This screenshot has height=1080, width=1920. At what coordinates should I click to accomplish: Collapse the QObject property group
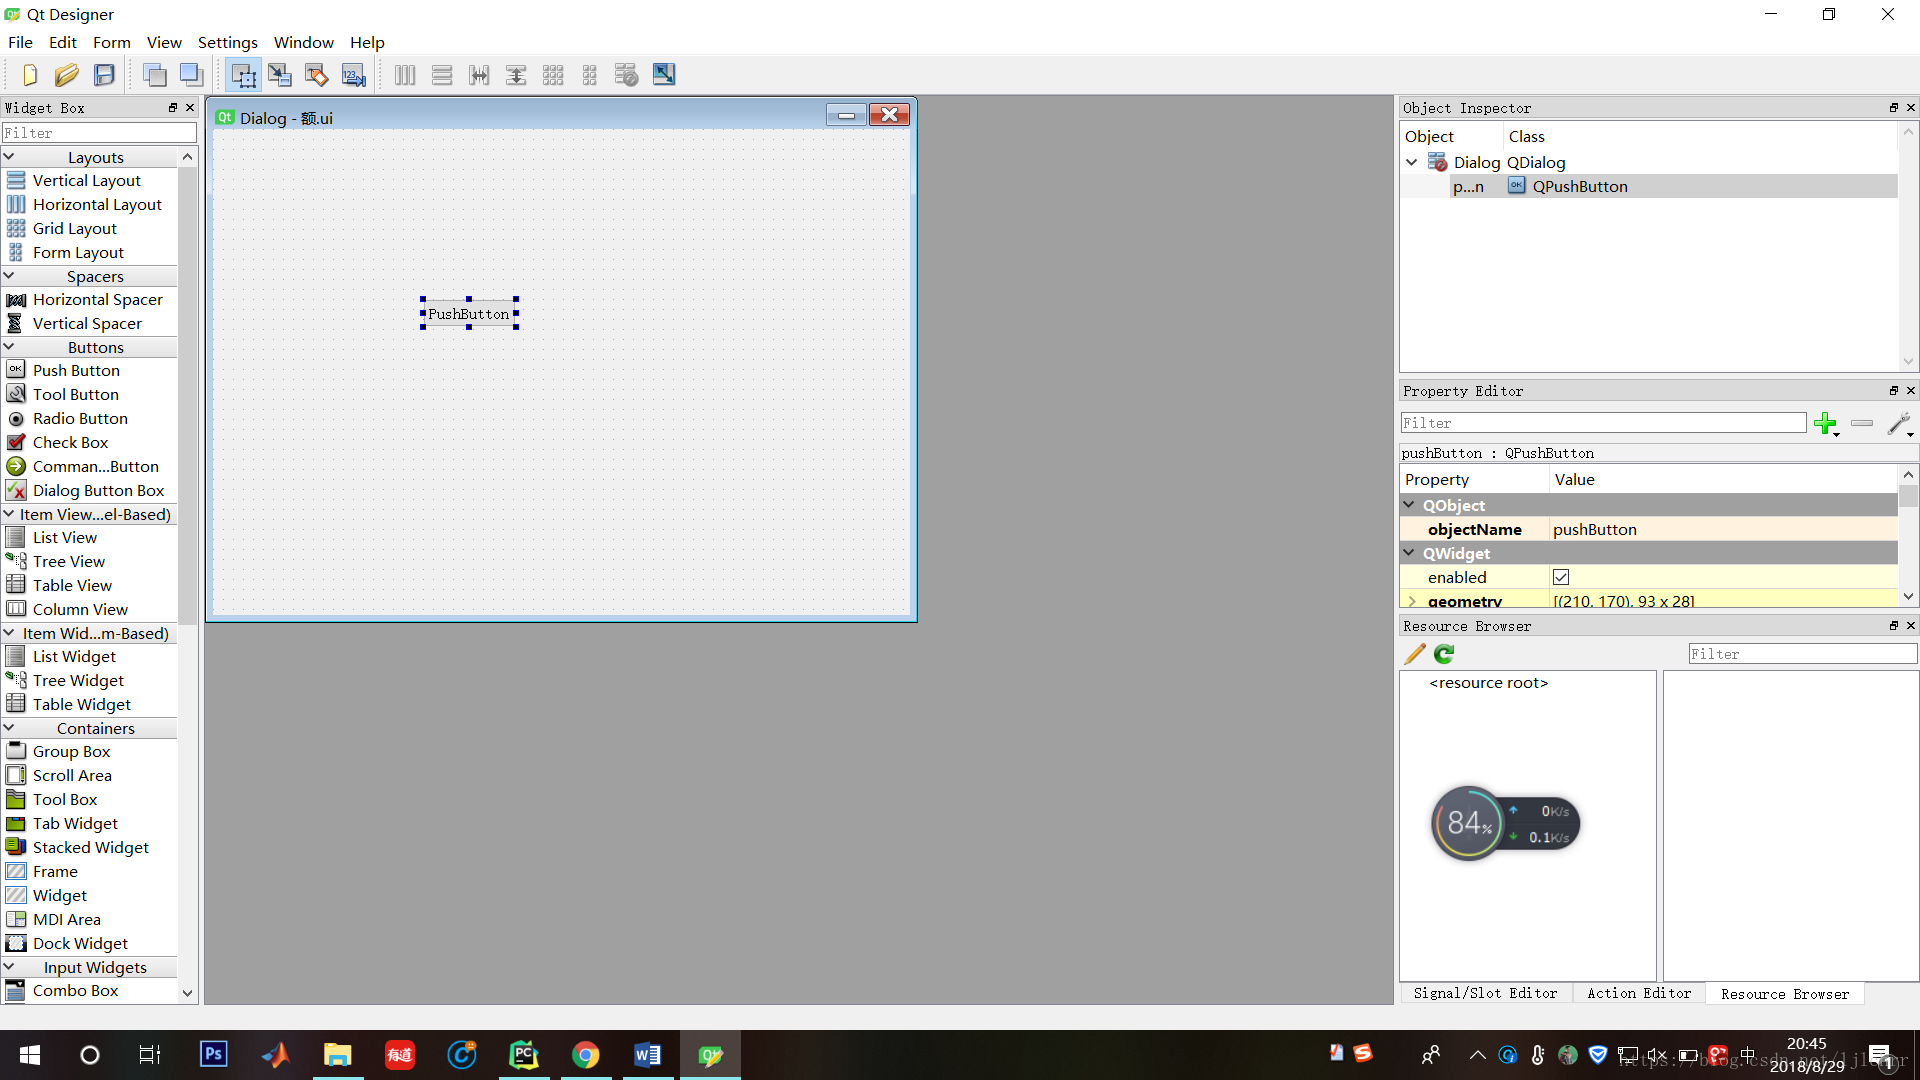click(x=1410, y=505)
